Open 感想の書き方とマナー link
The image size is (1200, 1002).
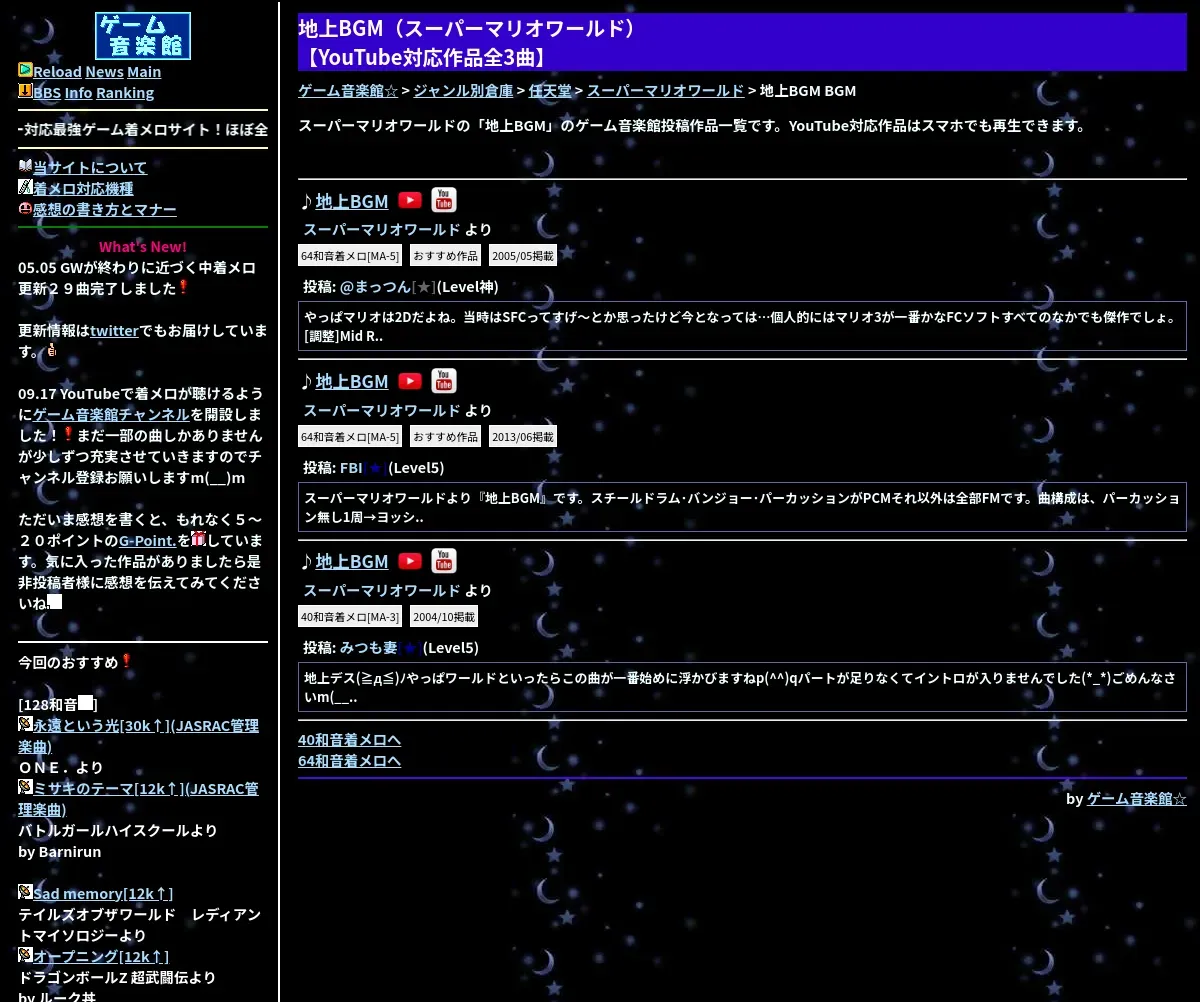tap(105, 210)
